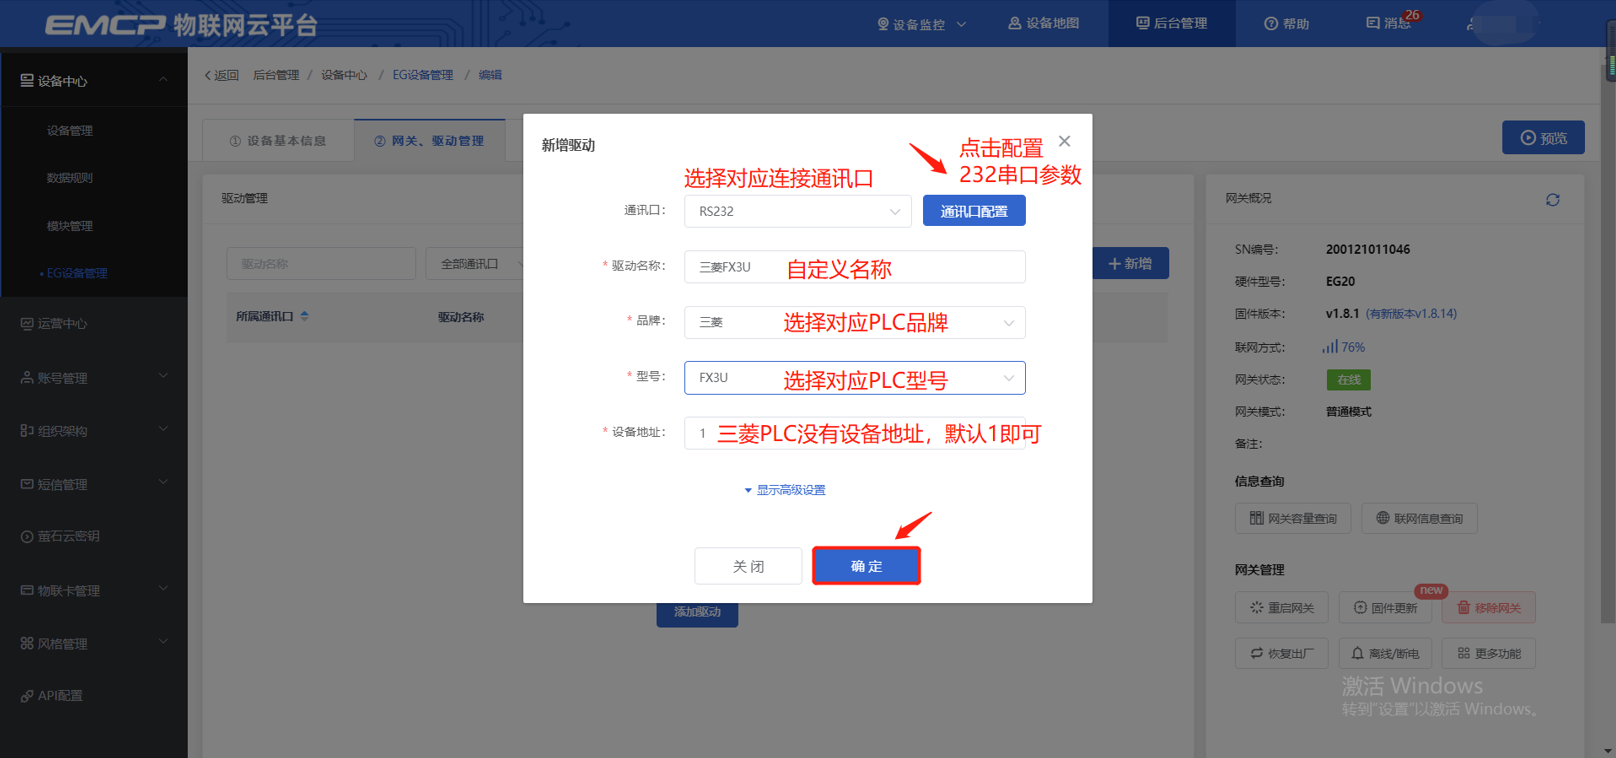Open the 型号 dropdown showing FX3U
This screenshot has height=758, width=1616.
[854, 378]
